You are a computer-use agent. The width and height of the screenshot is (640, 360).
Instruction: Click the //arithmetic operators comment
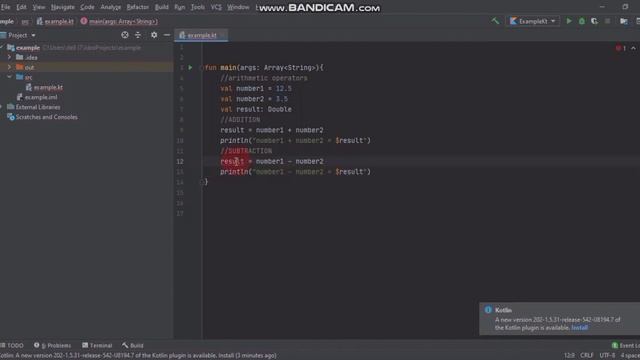point(264,78)
